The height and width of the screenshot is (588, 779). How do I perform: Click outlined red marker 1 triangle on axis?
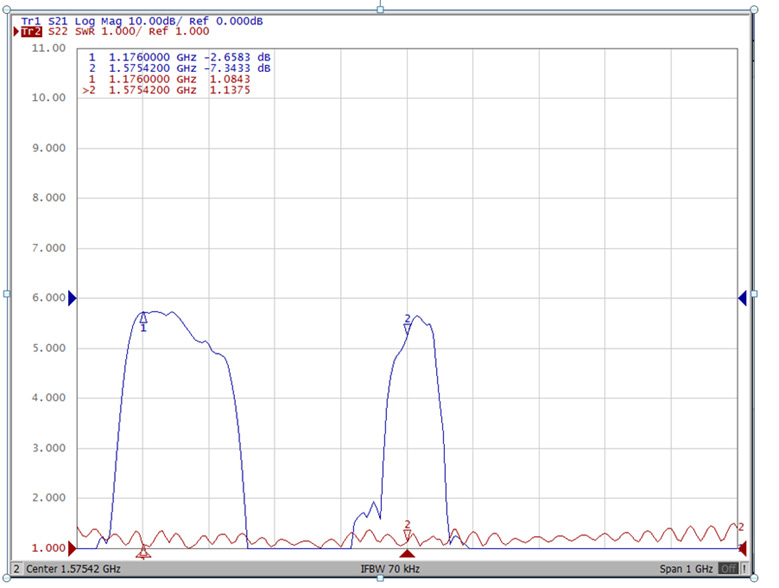143,552
